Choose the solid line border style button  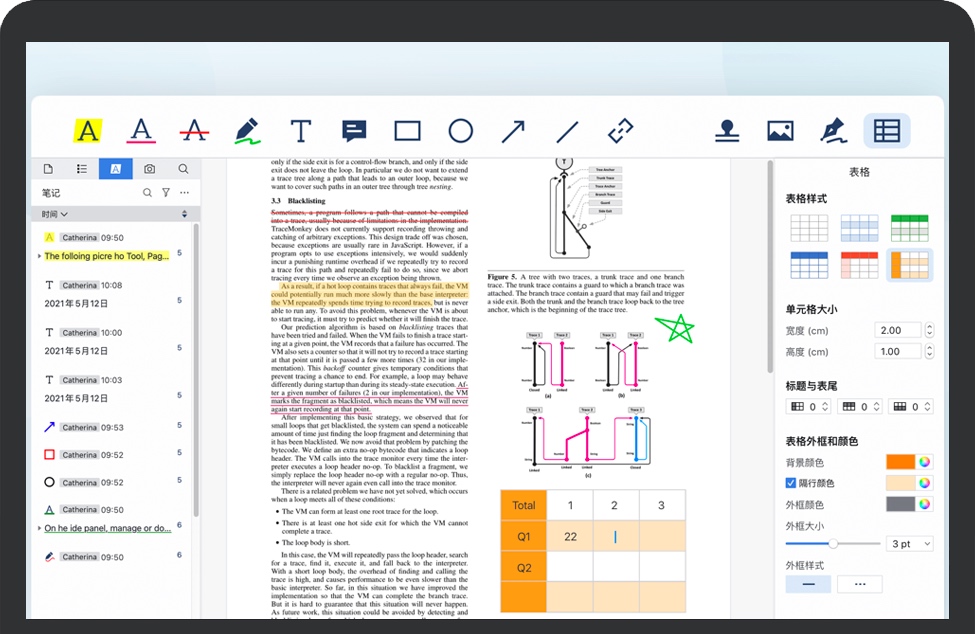pyautogui.click(x=807, y=584)
